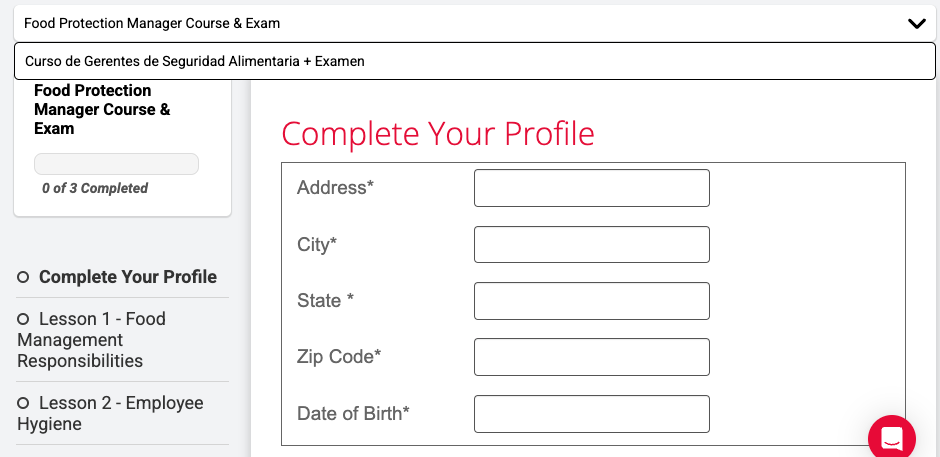This screenshot has height=457, width=940.
Task: Click circle marker beside Lesson 1
Action: [x=23, y=318]
